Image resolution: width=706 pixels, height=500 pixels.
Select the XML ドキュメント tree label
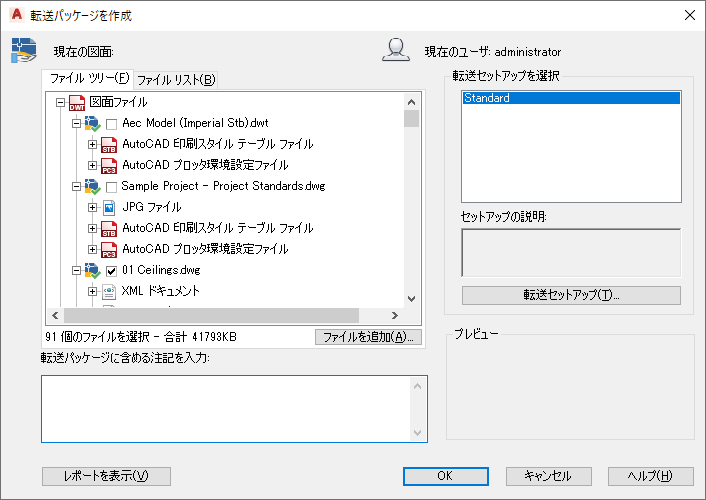point(160,291)
